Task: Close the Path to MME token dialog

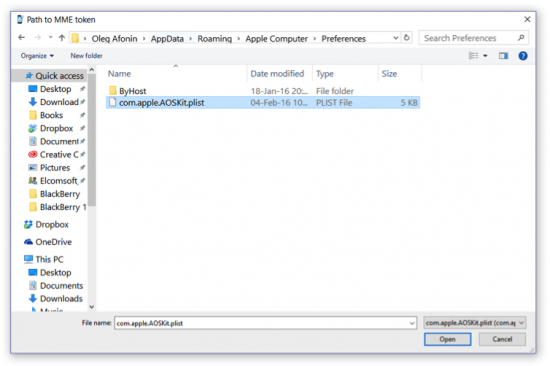Action: 527,20
